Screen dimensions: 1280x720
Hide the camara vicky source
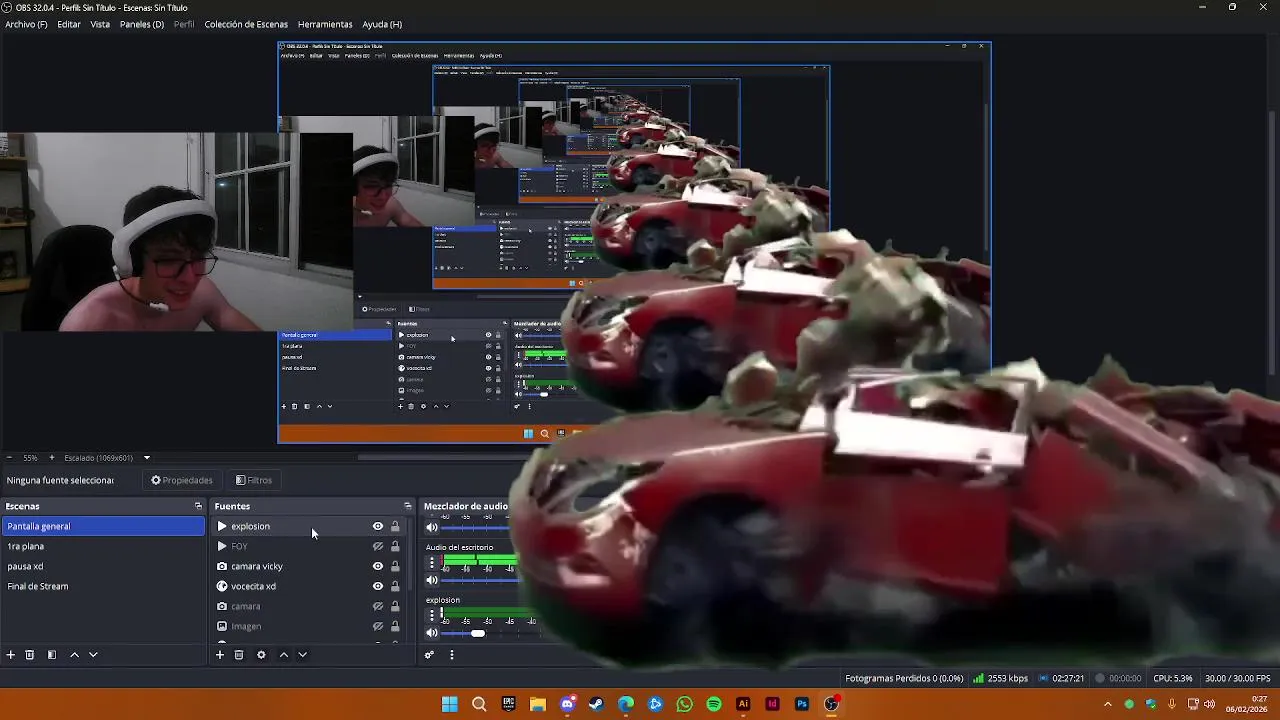coord(378,566)
